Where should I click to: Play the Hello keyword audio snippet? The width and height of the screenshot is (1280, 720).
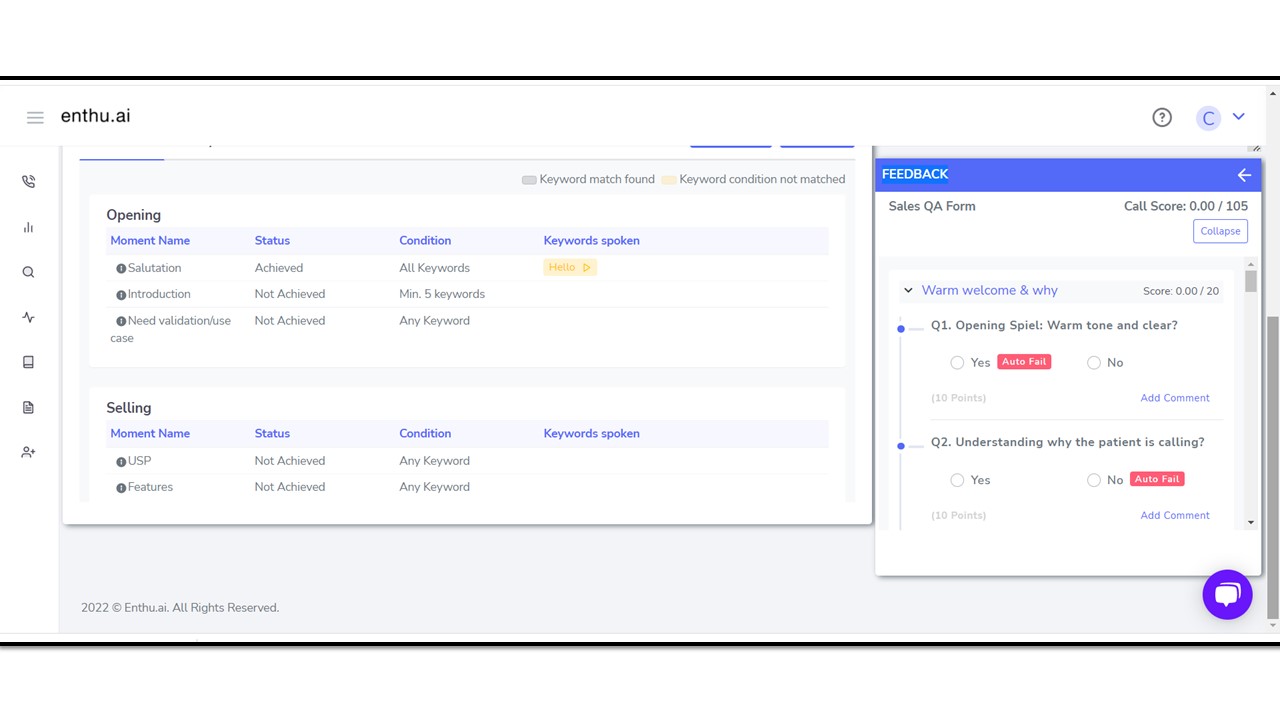(588, 267)
